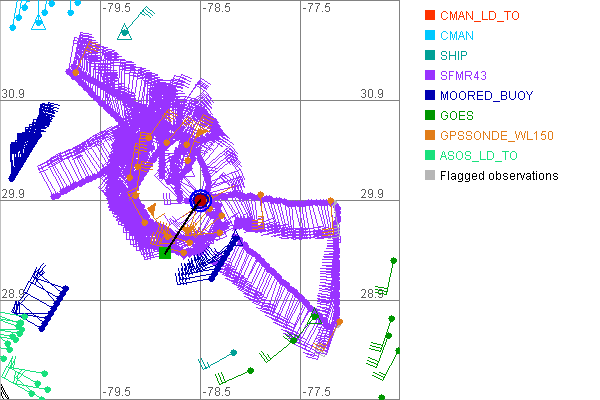Viewport: 600px width, 400px height.
Task: Select the 28.9 latitude label on left
Action: coord(12,293)
